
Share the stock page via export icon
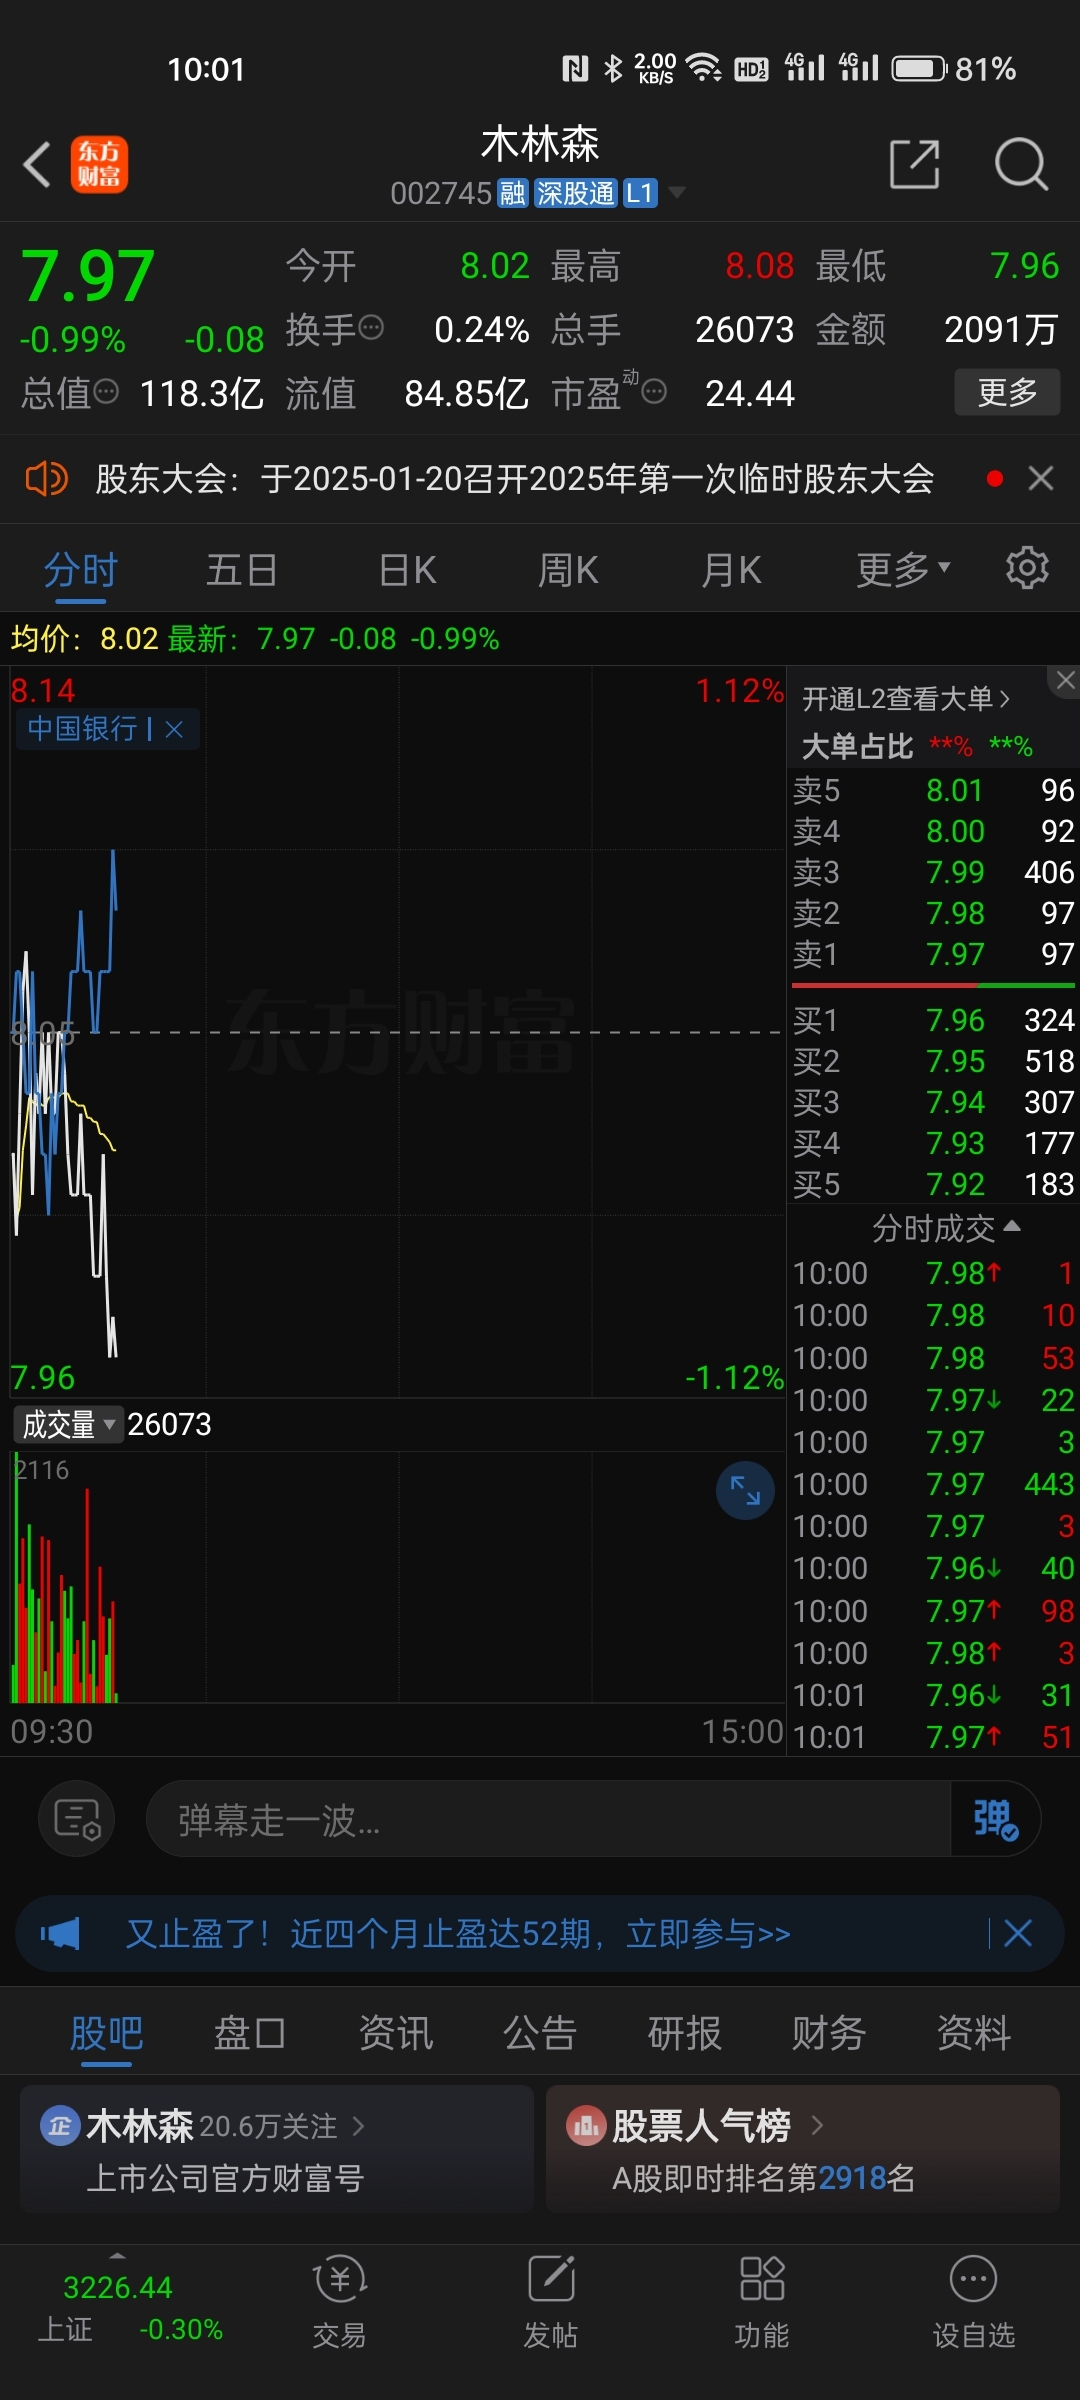tap(915, 164)
